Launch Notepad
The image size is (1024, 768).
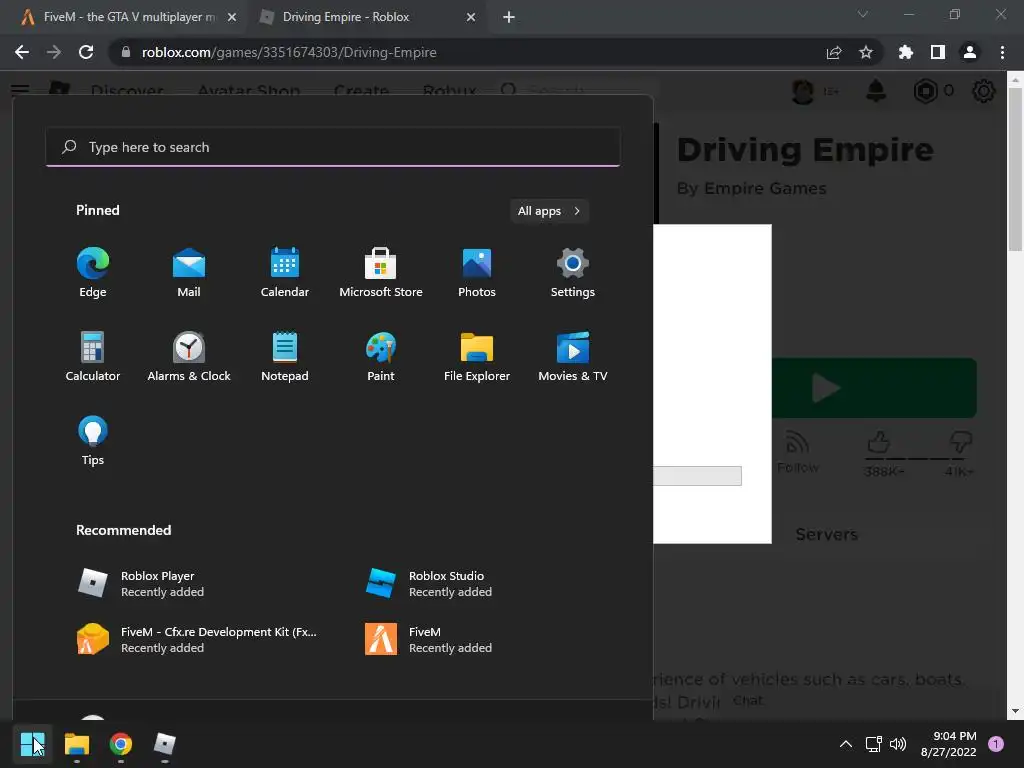[x=285, y=357]
